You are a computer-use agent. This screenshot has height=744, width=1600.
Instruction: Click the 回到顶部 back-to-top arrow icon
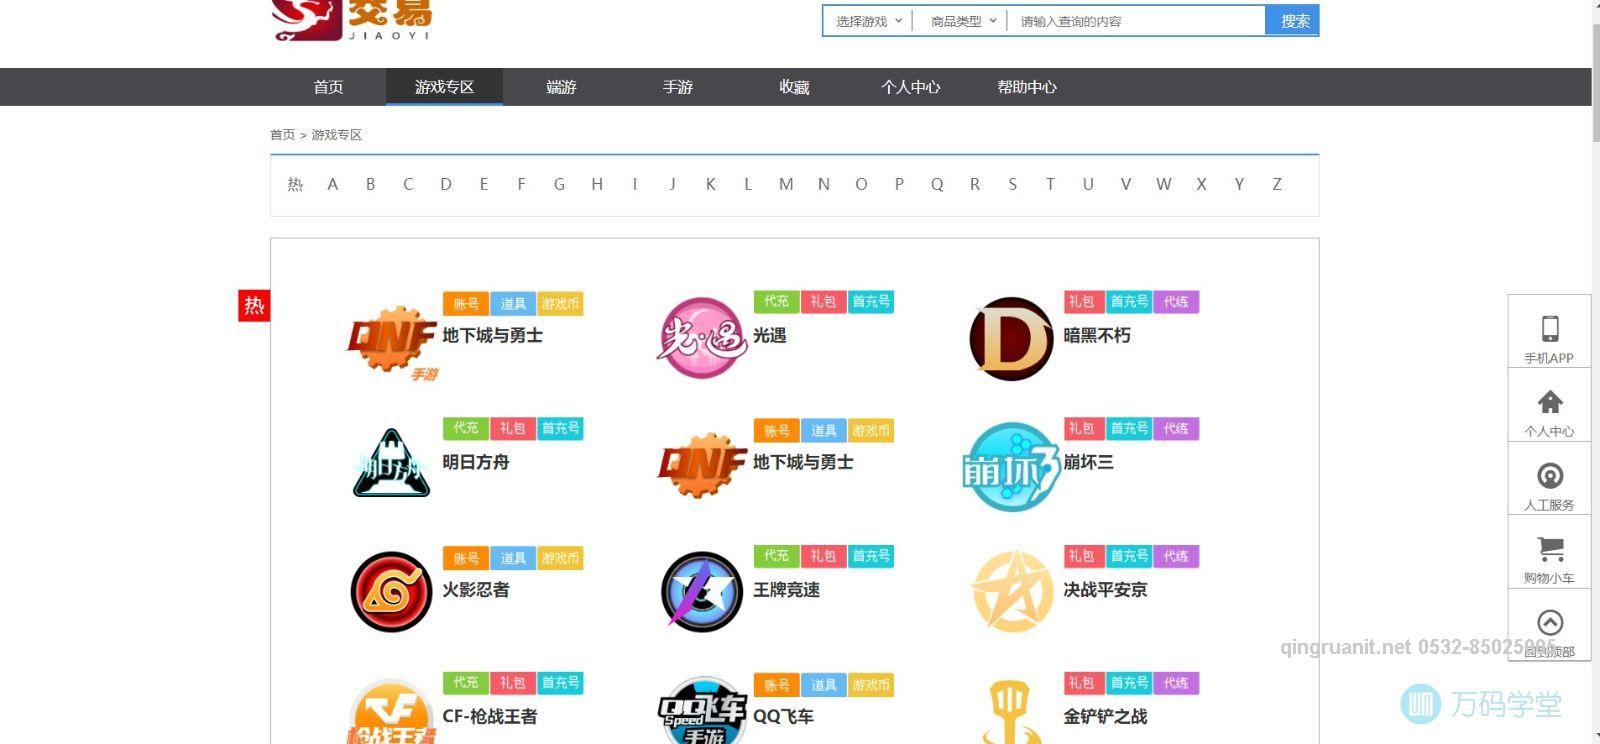click(1550, 622)
